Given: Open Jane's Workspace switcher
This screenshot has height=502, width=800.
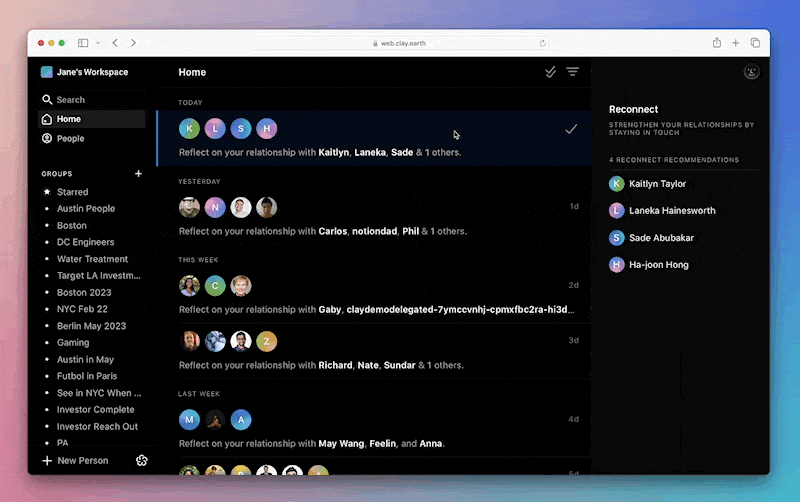Looking at the screenshot, I should 85,72.
